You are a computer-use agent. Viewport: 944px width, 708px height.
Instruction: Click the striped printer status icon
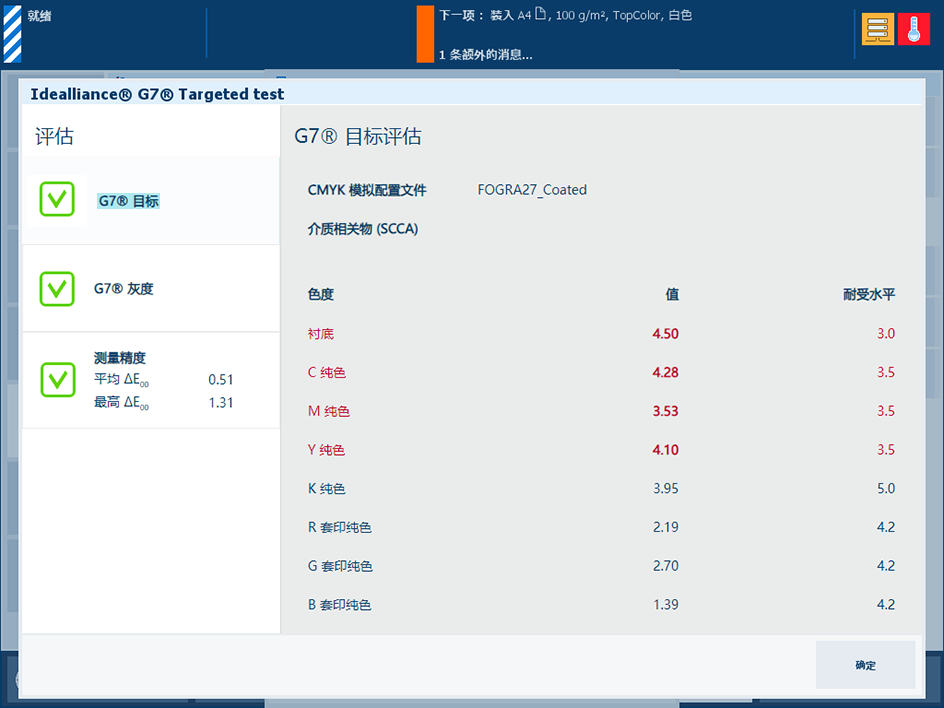[12, 34]
